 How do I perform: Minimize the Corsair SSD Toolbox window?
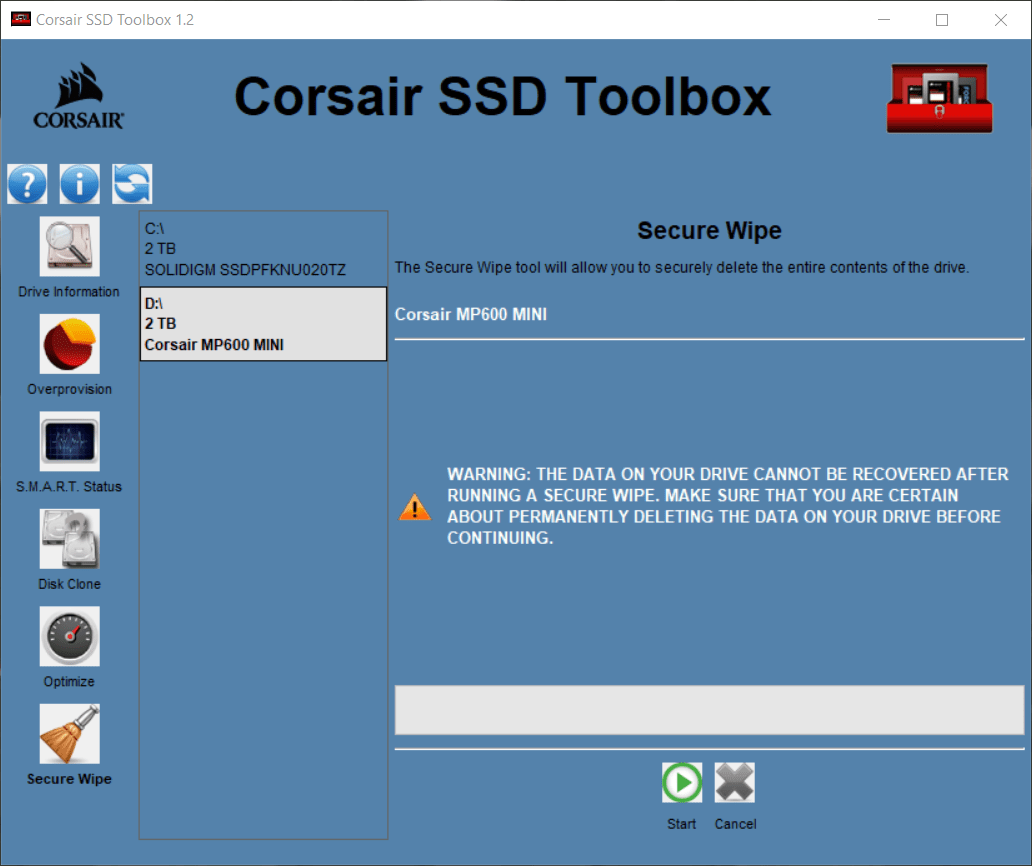883,20
